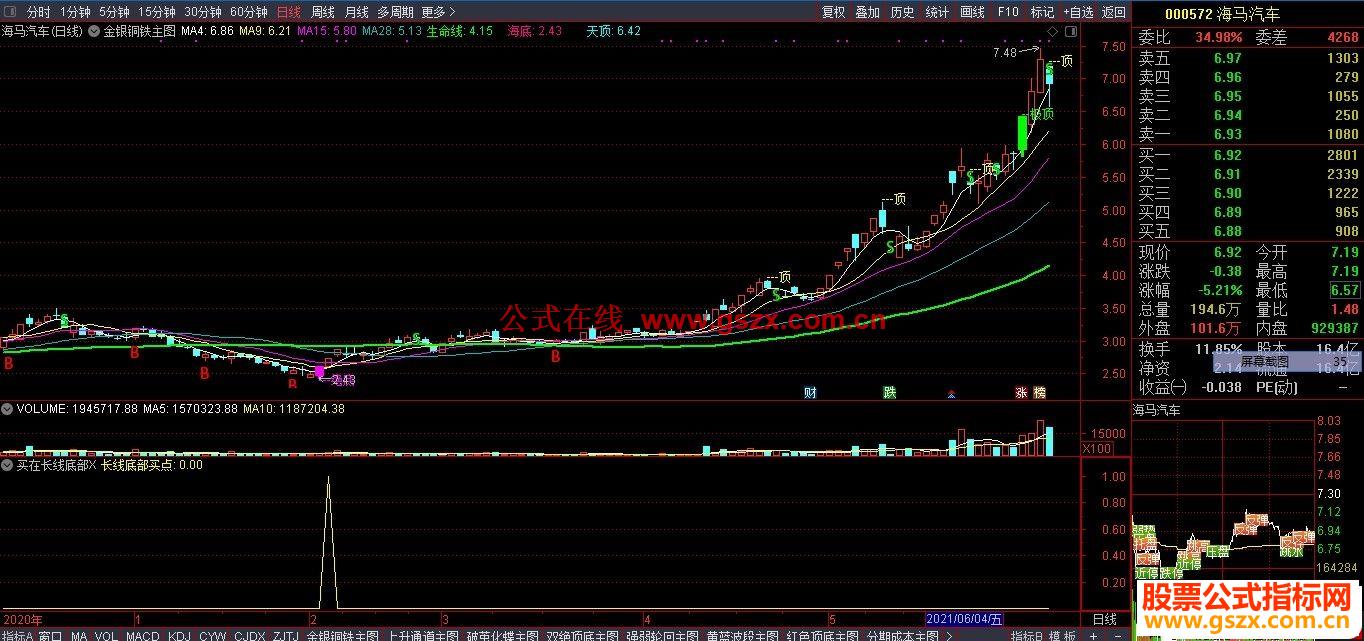Select the 红色顶底主图 tab
The width and height of the screenshot is (1364, 641).
point(822,635)
